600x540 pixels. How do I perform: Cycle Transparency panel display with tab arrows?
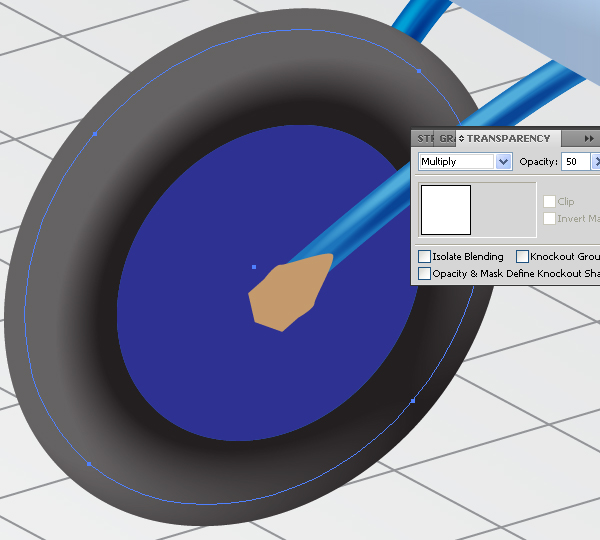tap(461, 139)
